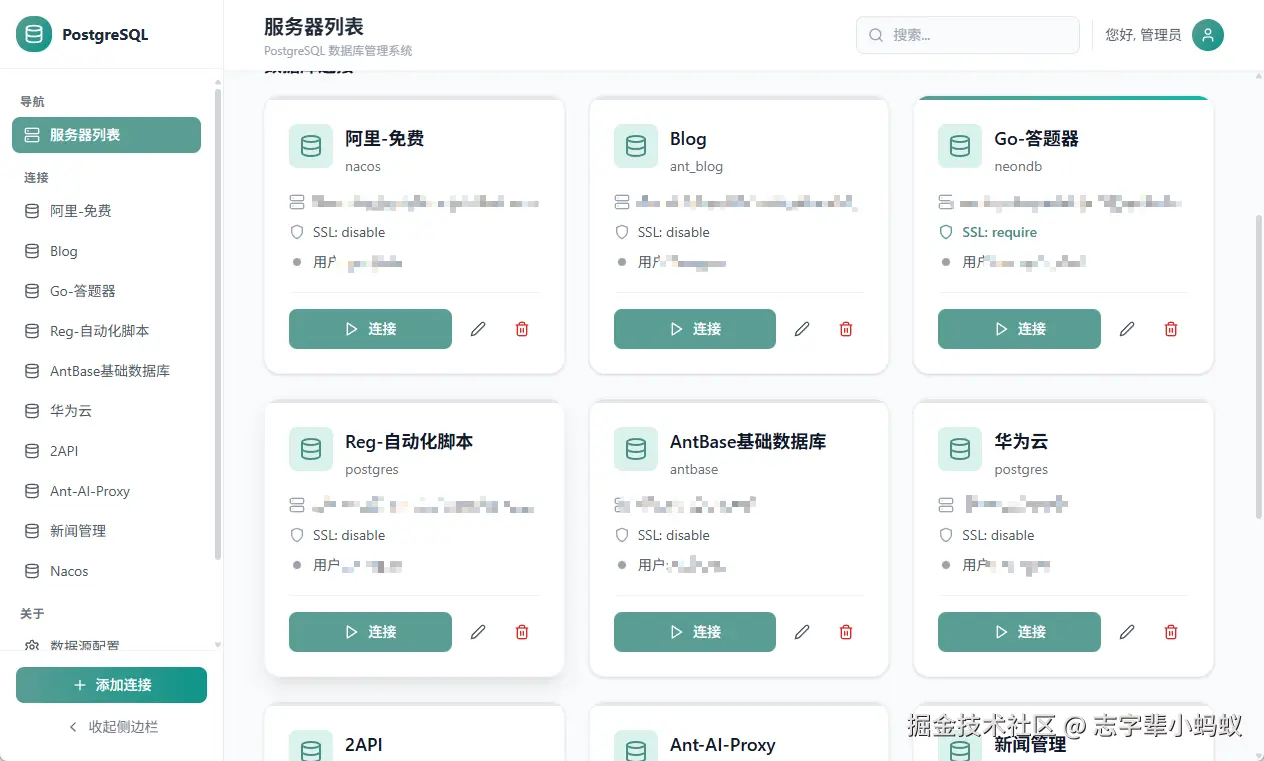1264x761 pixels.
Task: Click database icon on Go-答题器 card
Action: point(960,146)
